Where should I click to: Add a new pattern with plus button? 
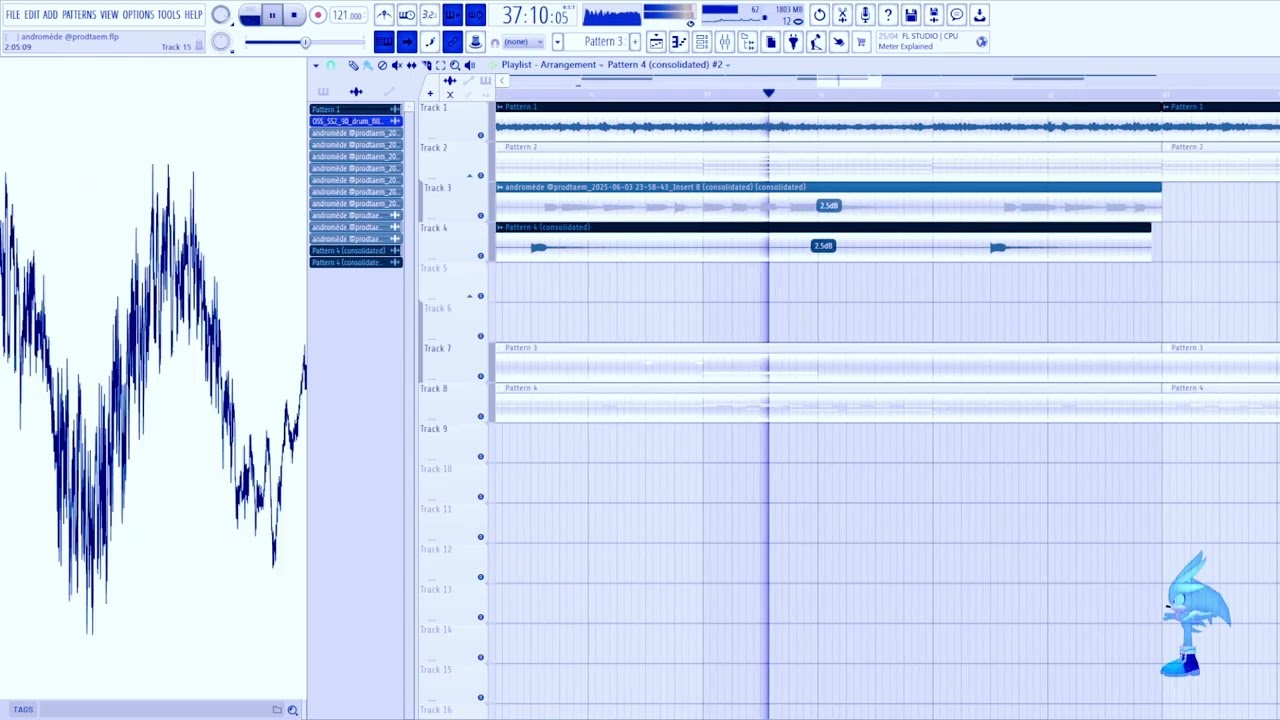[635, 42]
